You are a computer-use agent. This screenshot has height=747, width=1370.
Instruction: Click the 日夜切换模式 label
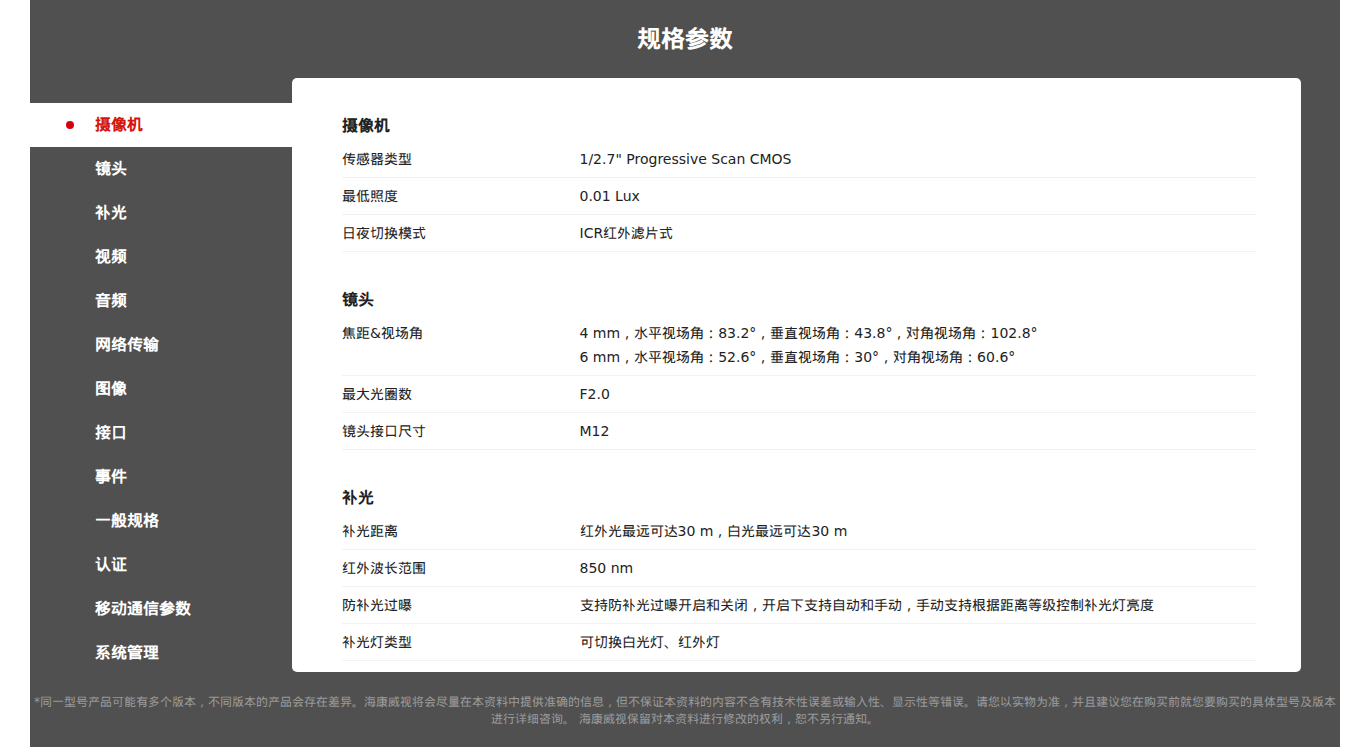point(384,233)
